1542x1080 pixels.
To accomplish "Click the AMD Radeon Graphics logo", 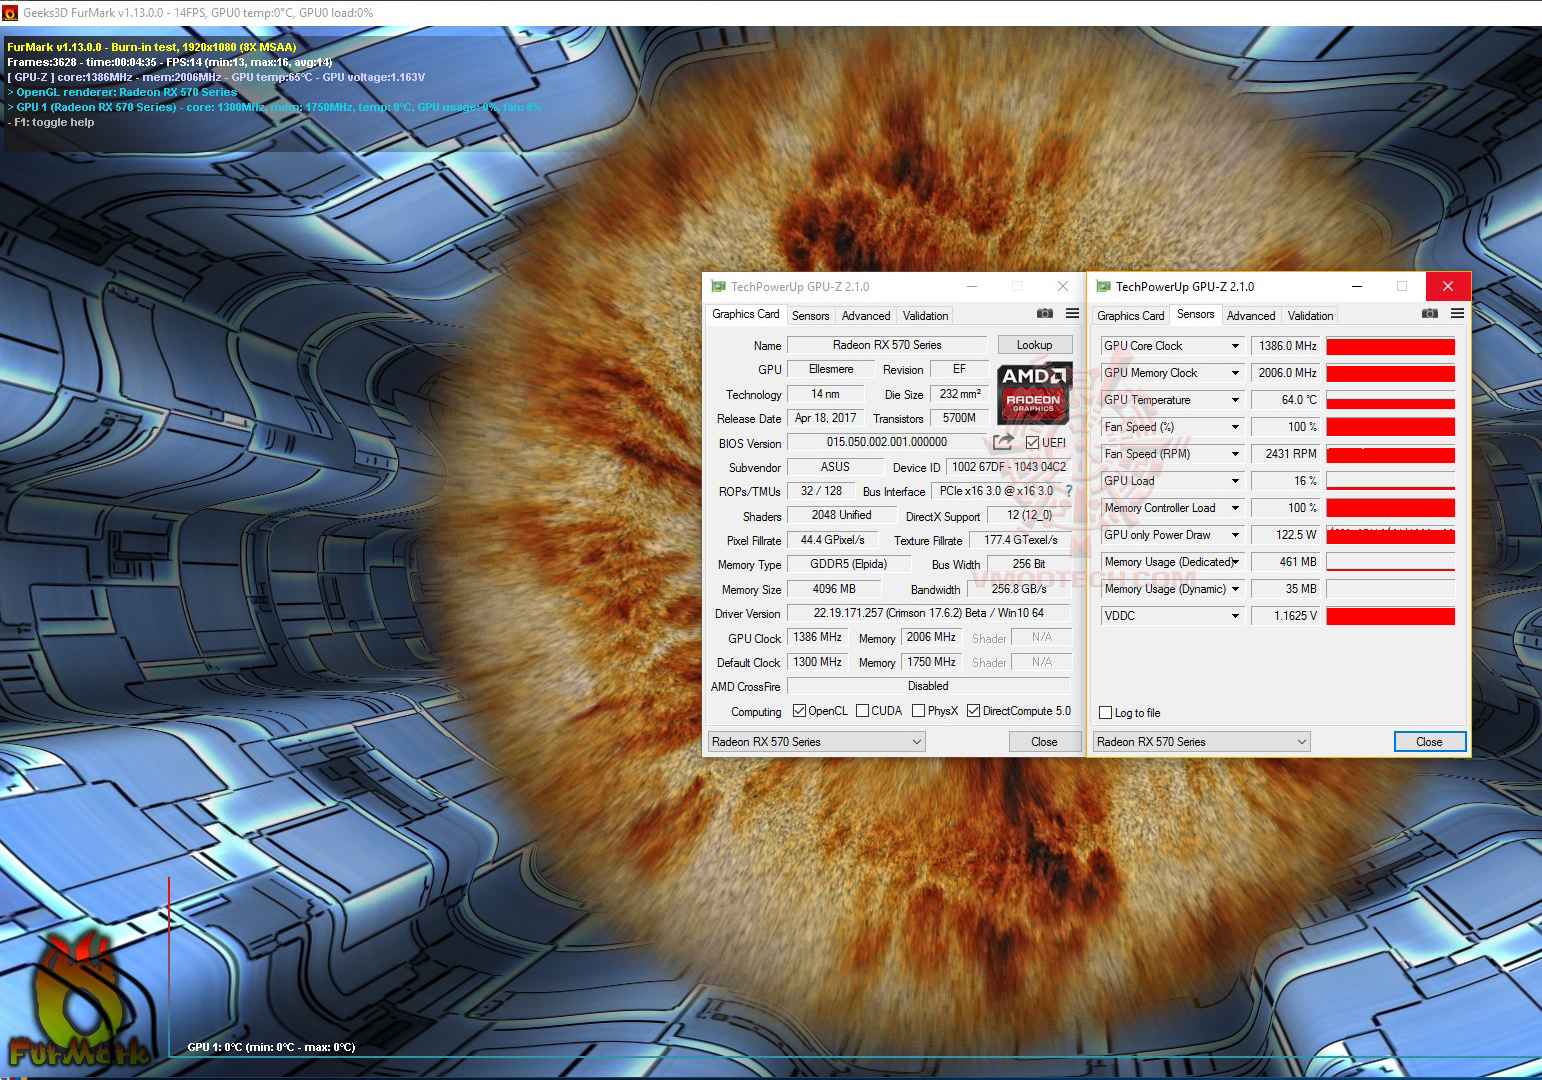I will pos(1034,393).
